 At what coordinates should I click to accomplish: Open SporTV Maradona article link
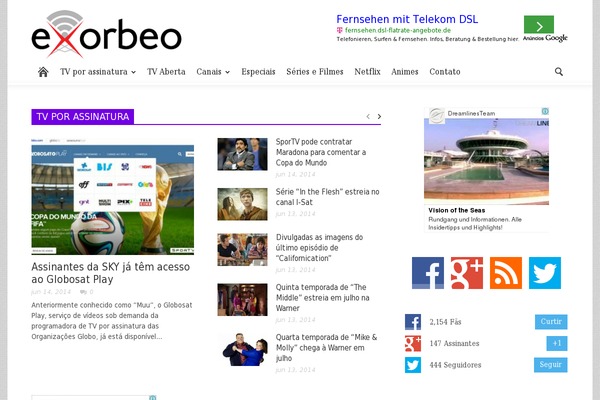point(321,152)
